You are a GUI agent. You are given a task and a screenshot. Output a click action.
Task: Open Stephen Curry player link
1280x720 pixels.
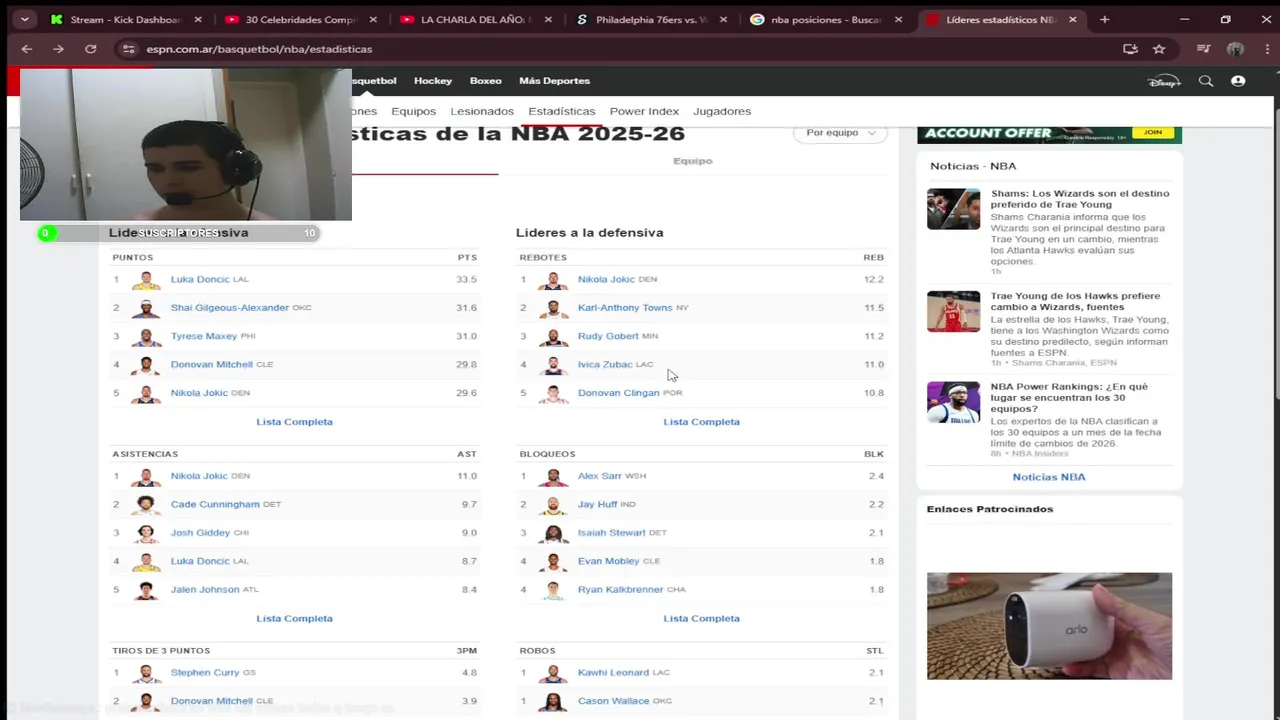tap(205, 673)
